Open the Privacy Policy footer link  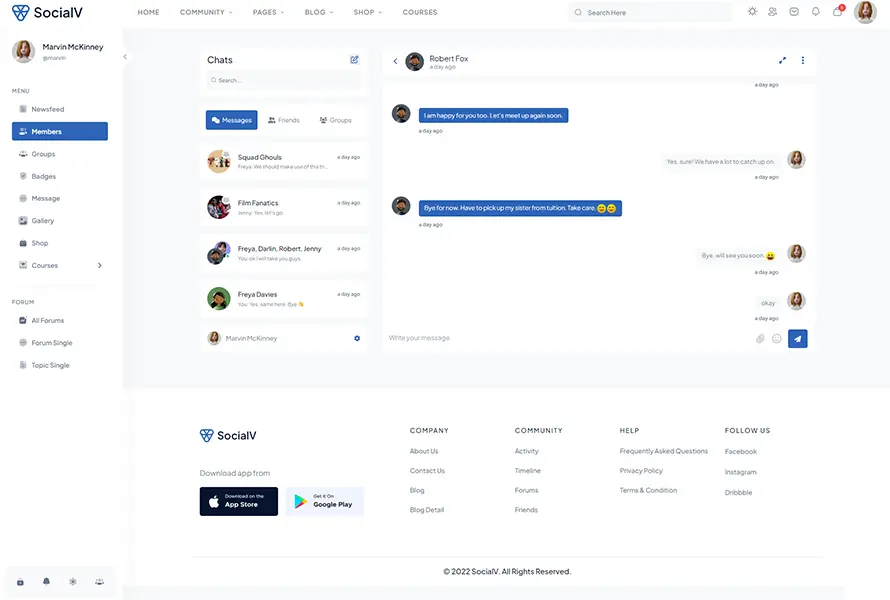[641, 471]
